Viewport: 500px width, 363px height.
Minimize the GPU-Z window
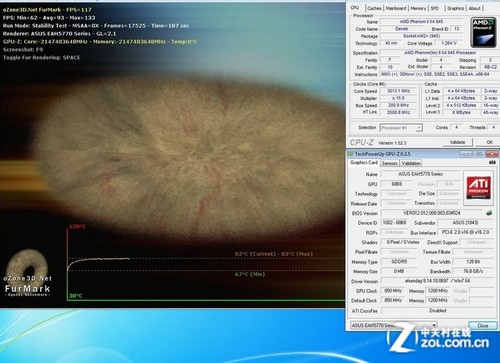point(466,154)
